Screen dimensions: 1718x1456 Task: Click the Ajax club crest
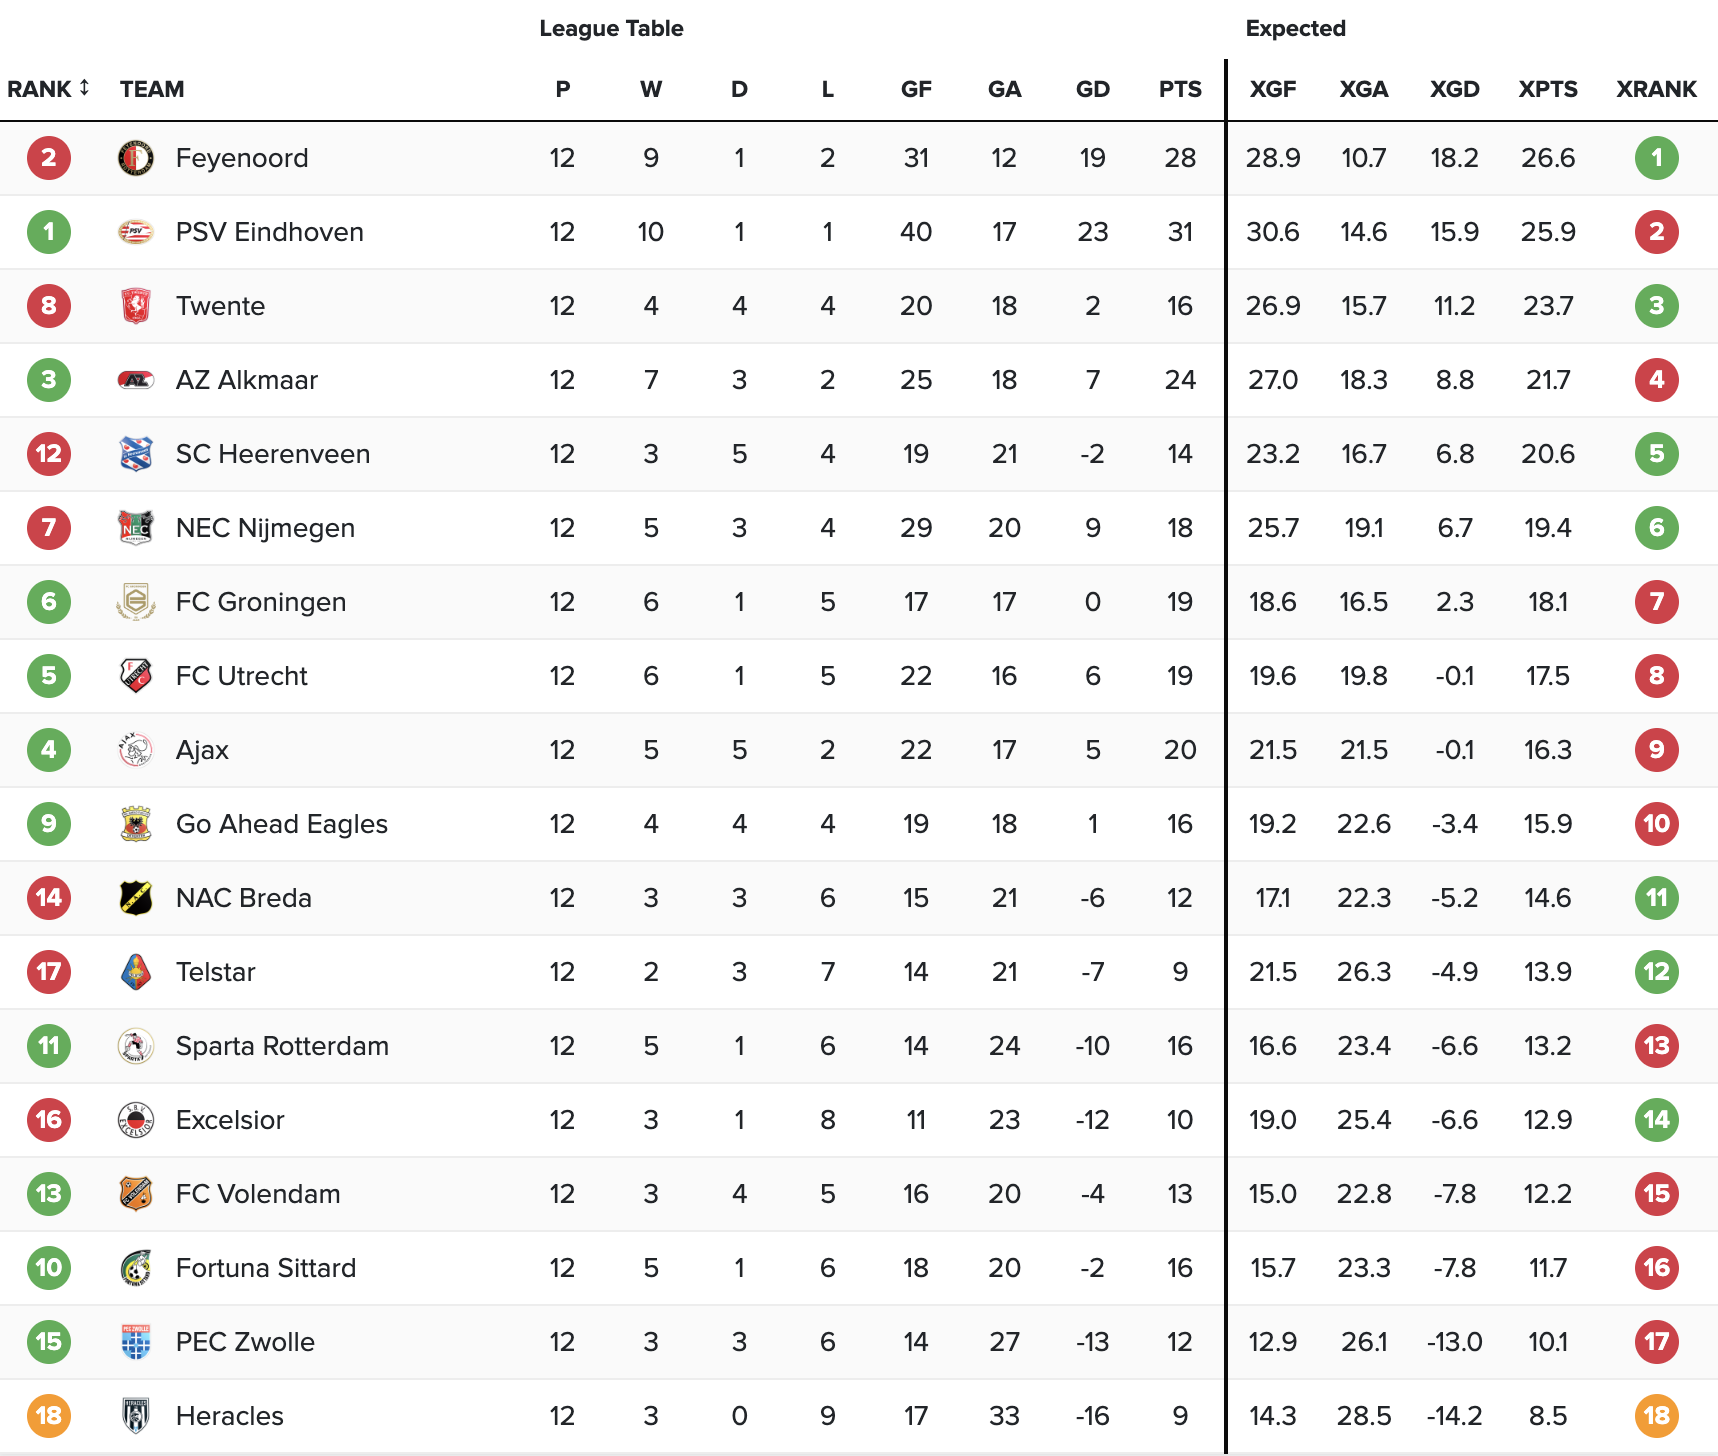click(x=136, y=750)
